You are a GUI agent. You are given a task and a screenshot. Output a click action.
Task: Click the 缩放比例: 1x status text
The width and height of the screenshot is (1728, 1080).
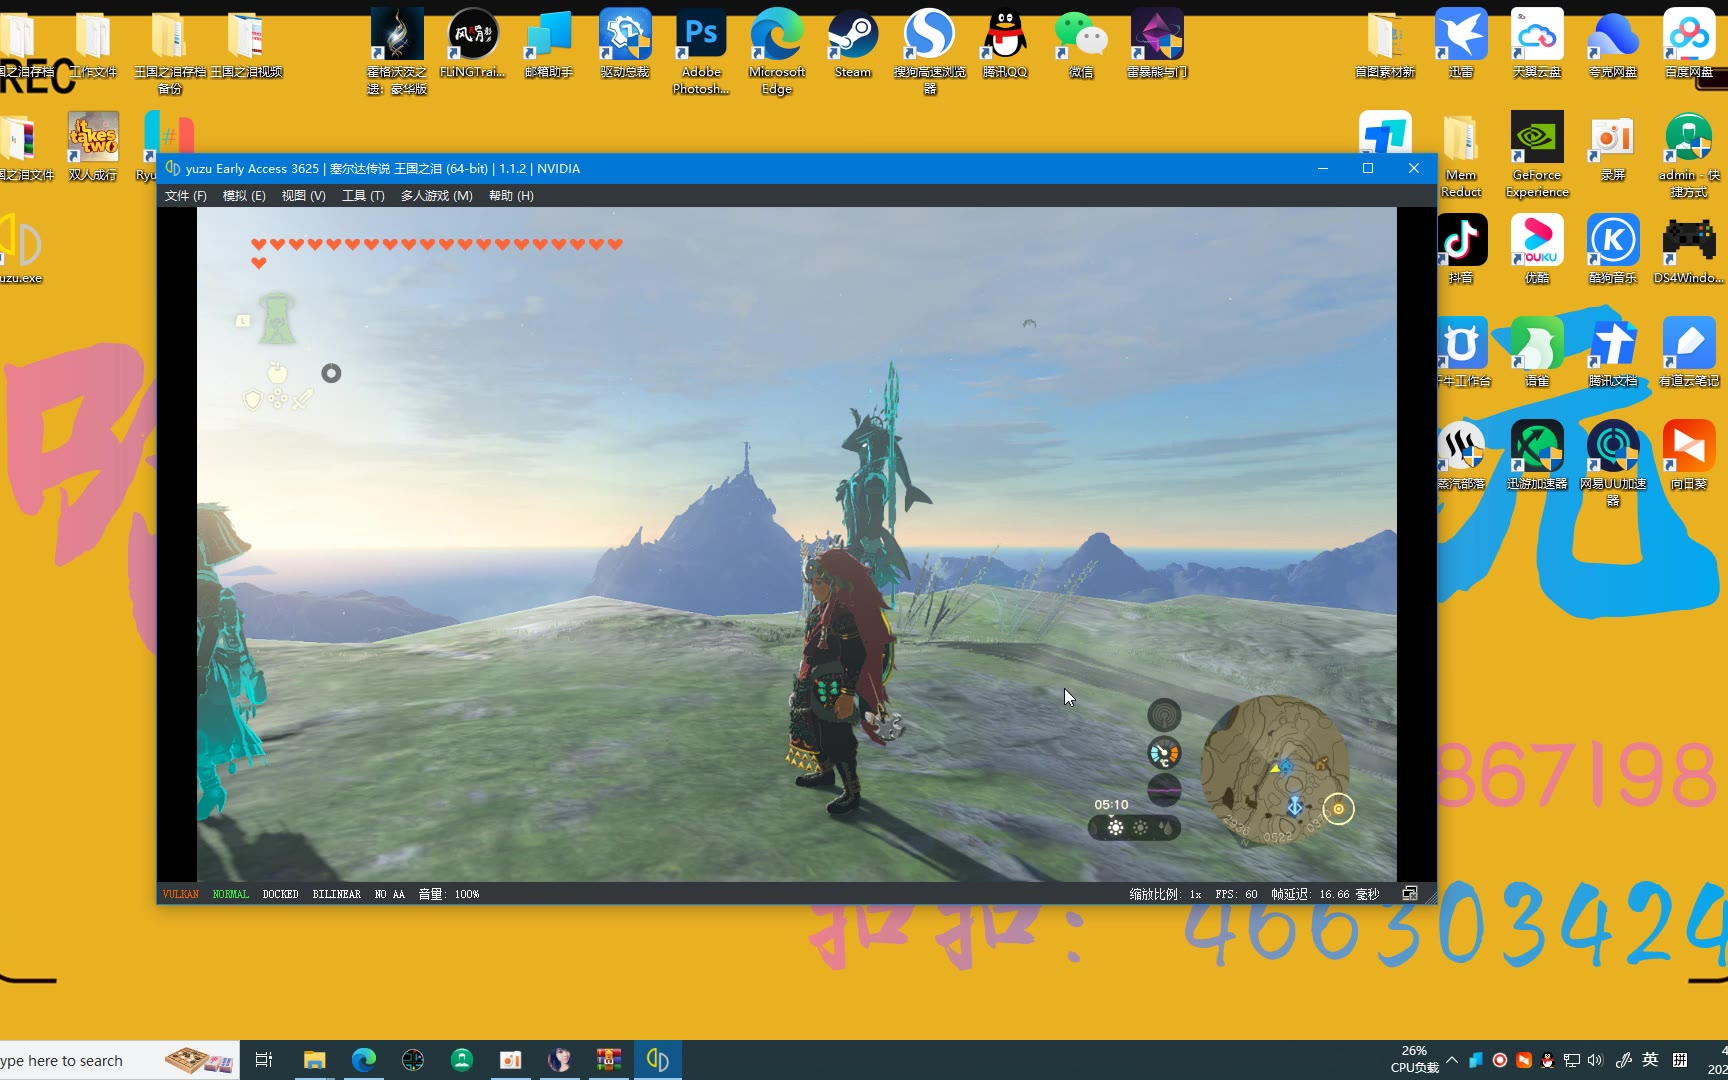(1165, 894)
